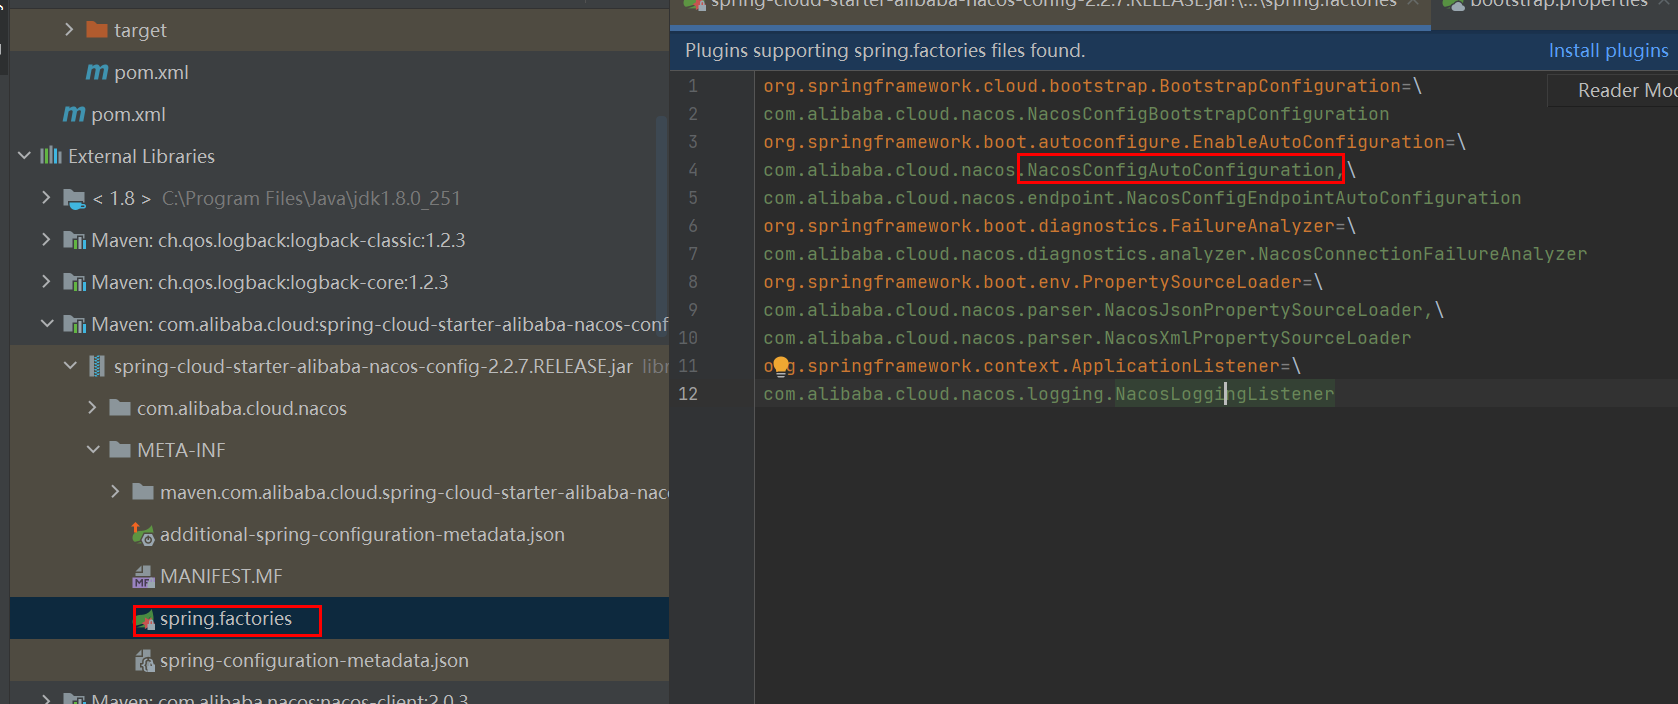1678x704 pixels.
Task: Click the logback-core Maven library icon
Action: pyautogui.click(x=74, y=282)
